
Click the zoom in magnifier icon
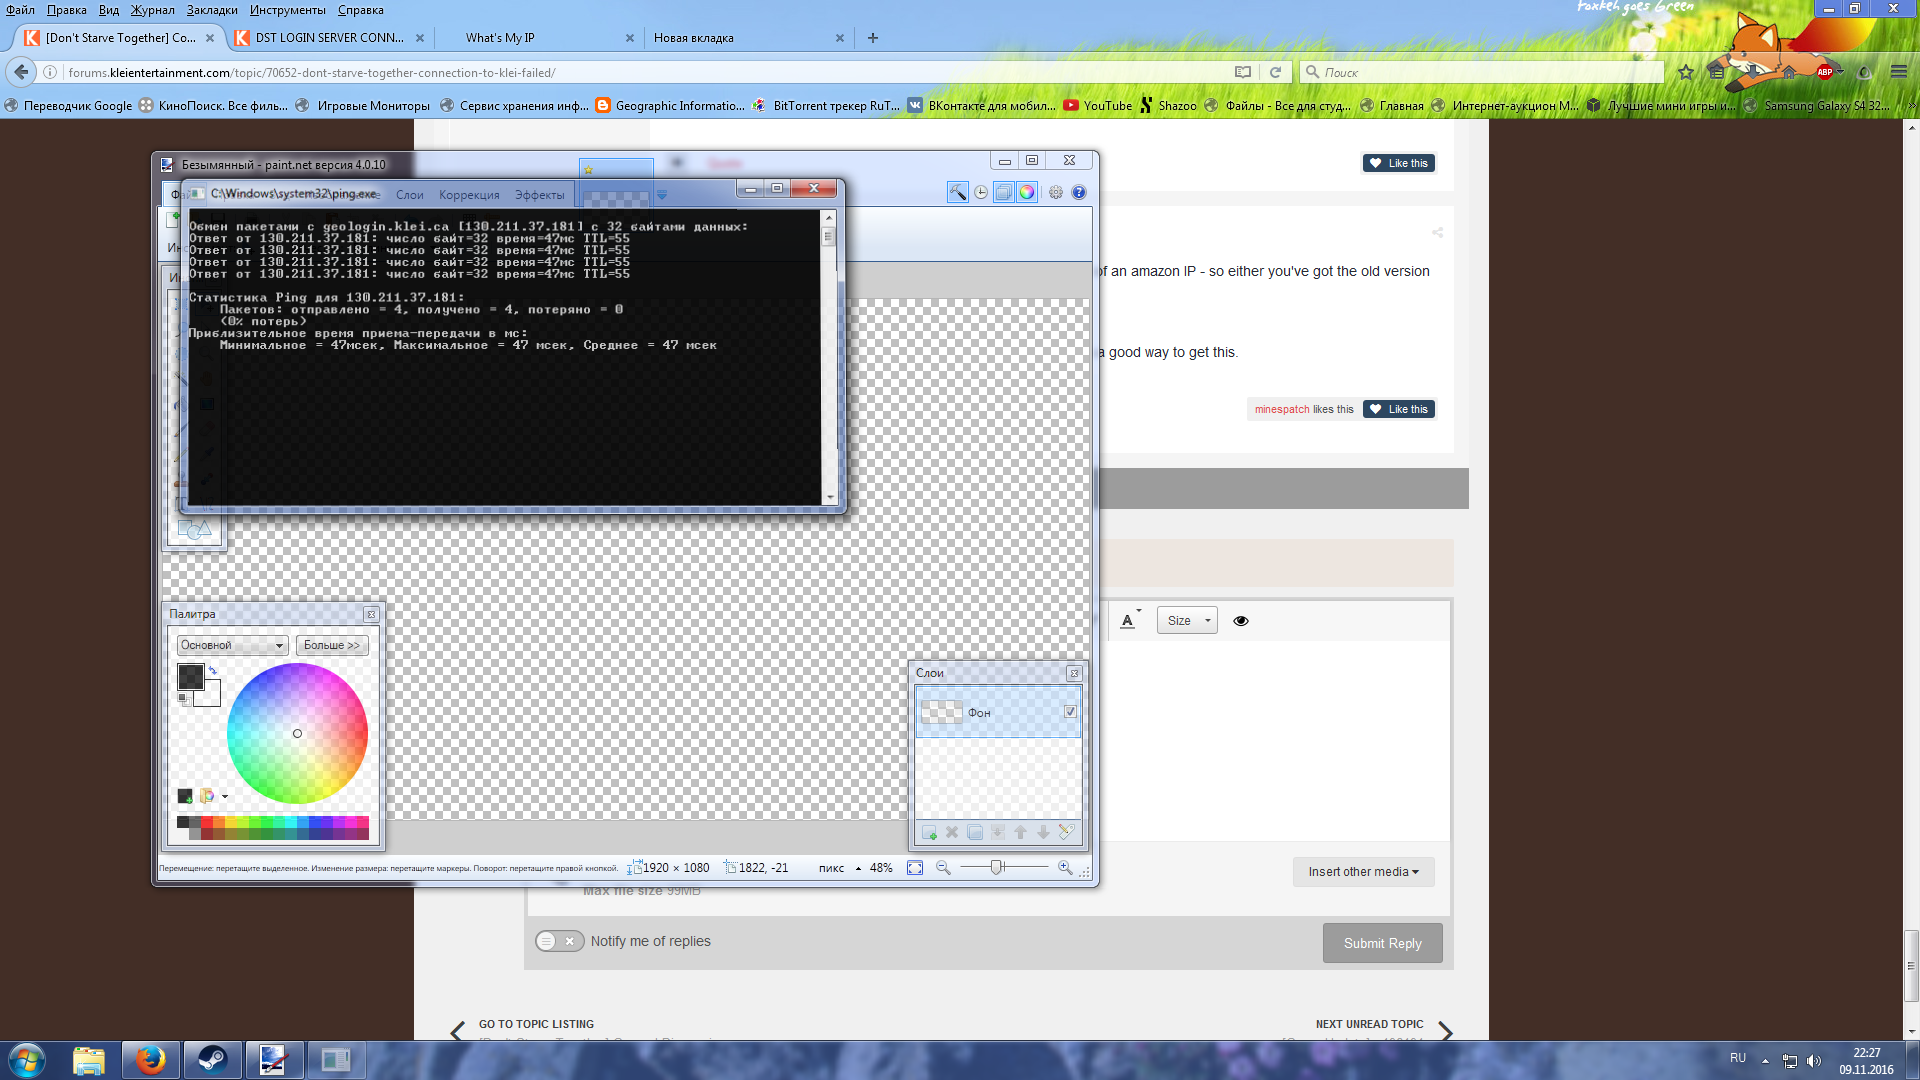click(1065, 868)
